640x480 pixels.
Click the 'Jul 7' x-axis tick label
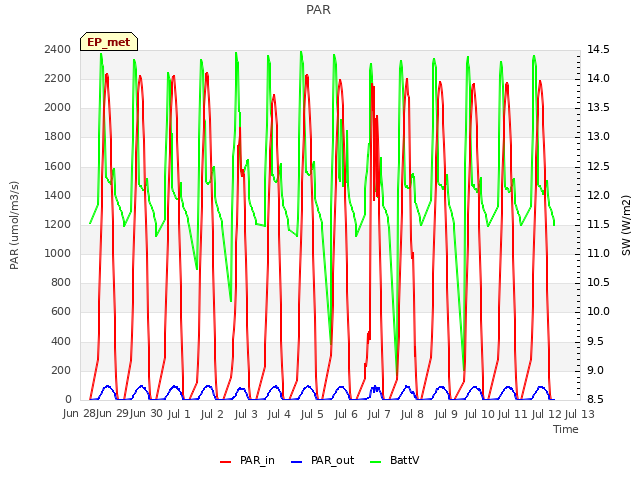click(x=379, y=414)
